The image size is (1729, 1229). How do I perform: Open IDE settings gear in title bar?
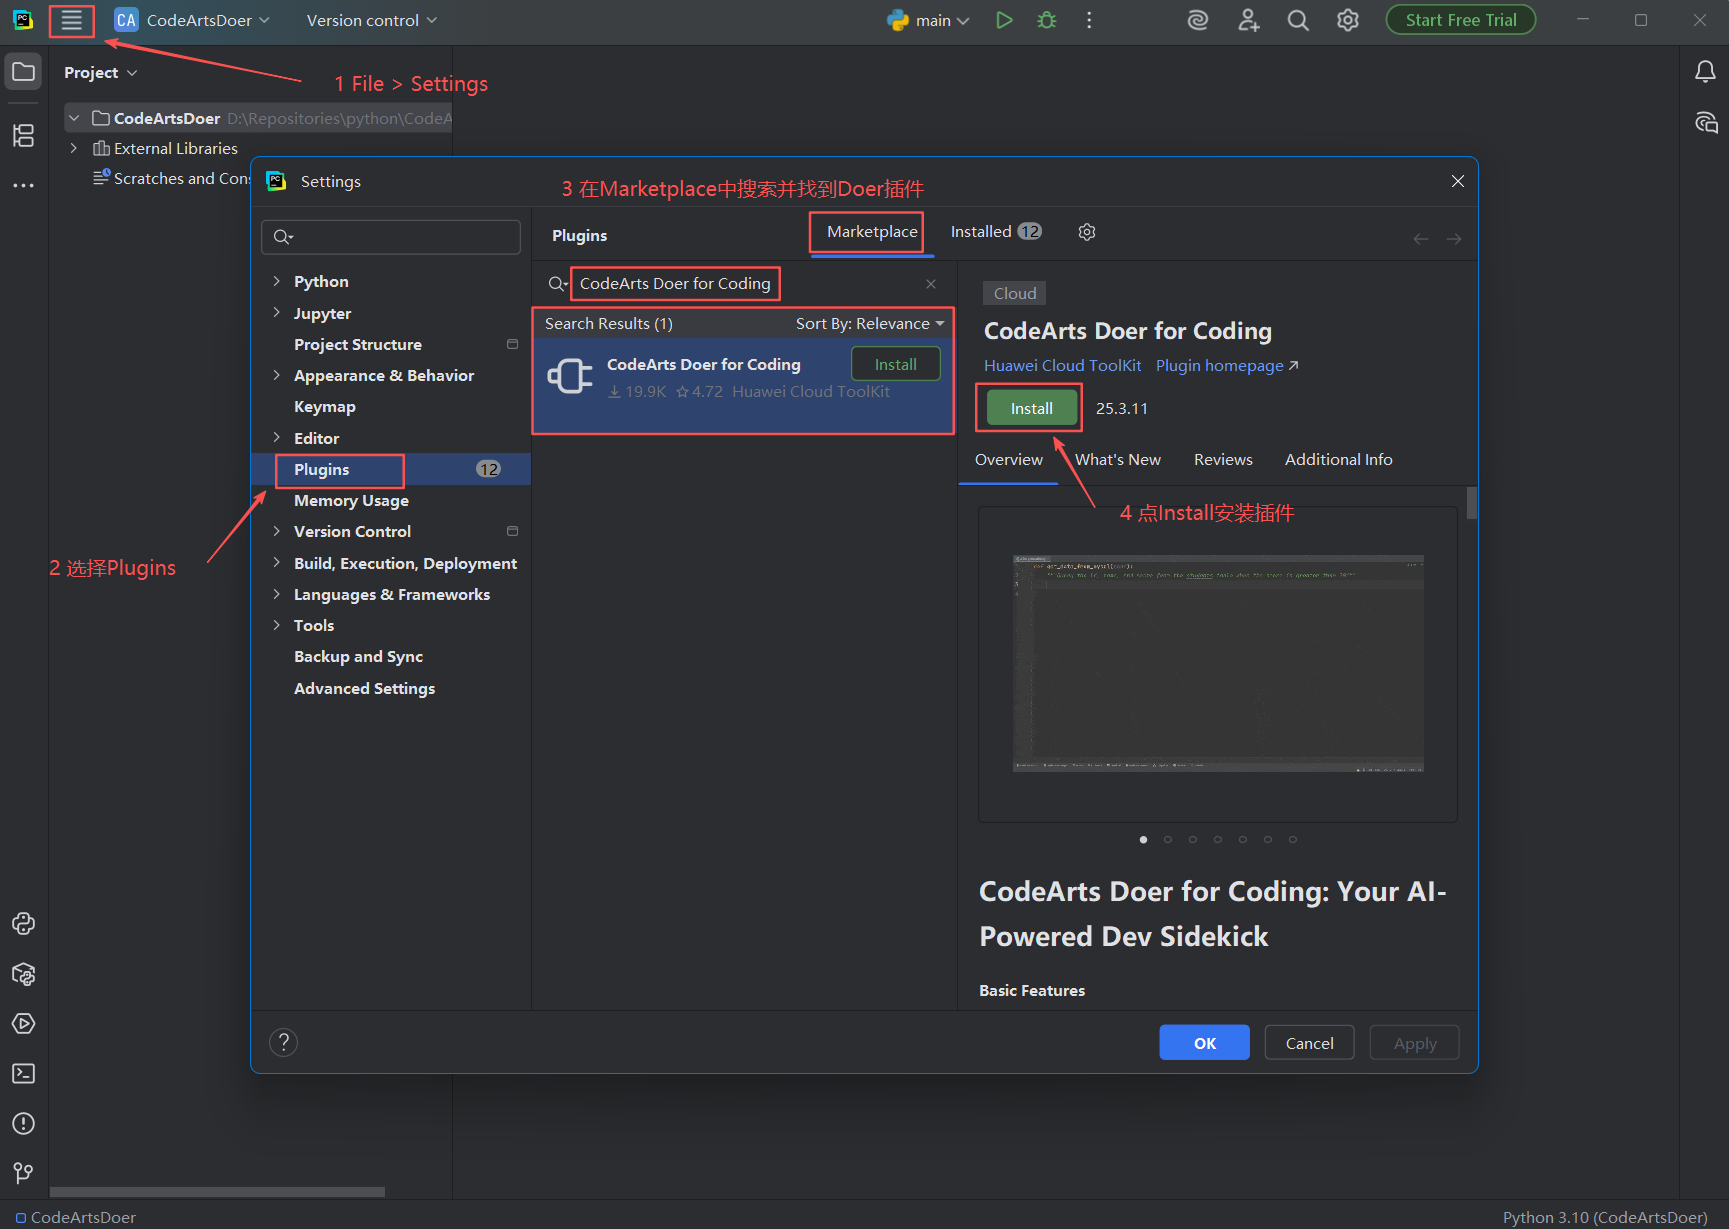point(1348,20)
